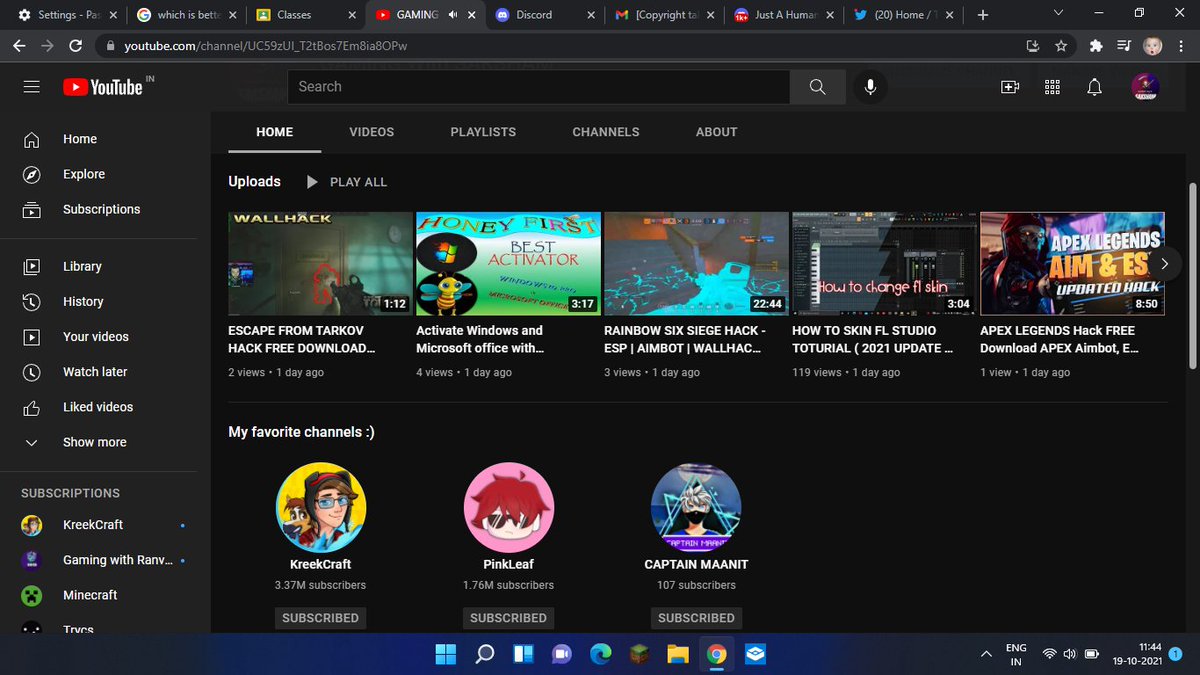Screen dimensions: 1200x675
Task: Open the Chrome tab search dropdown arrow
Action: coord(1059,14)
